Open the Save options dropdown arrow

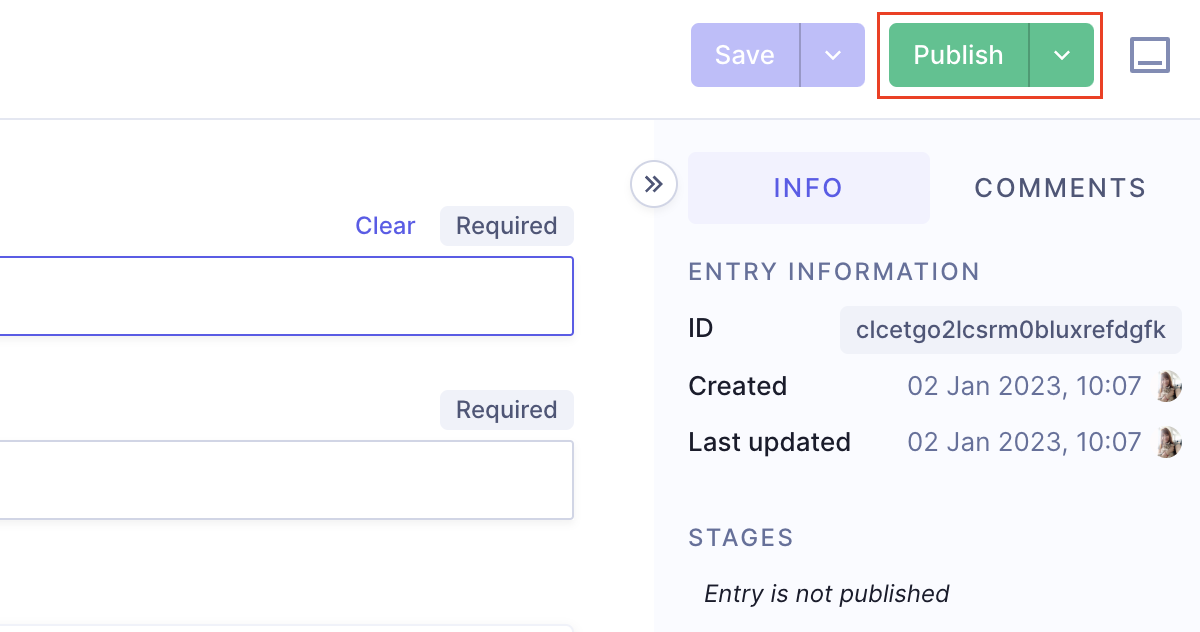tap(833, 55)
